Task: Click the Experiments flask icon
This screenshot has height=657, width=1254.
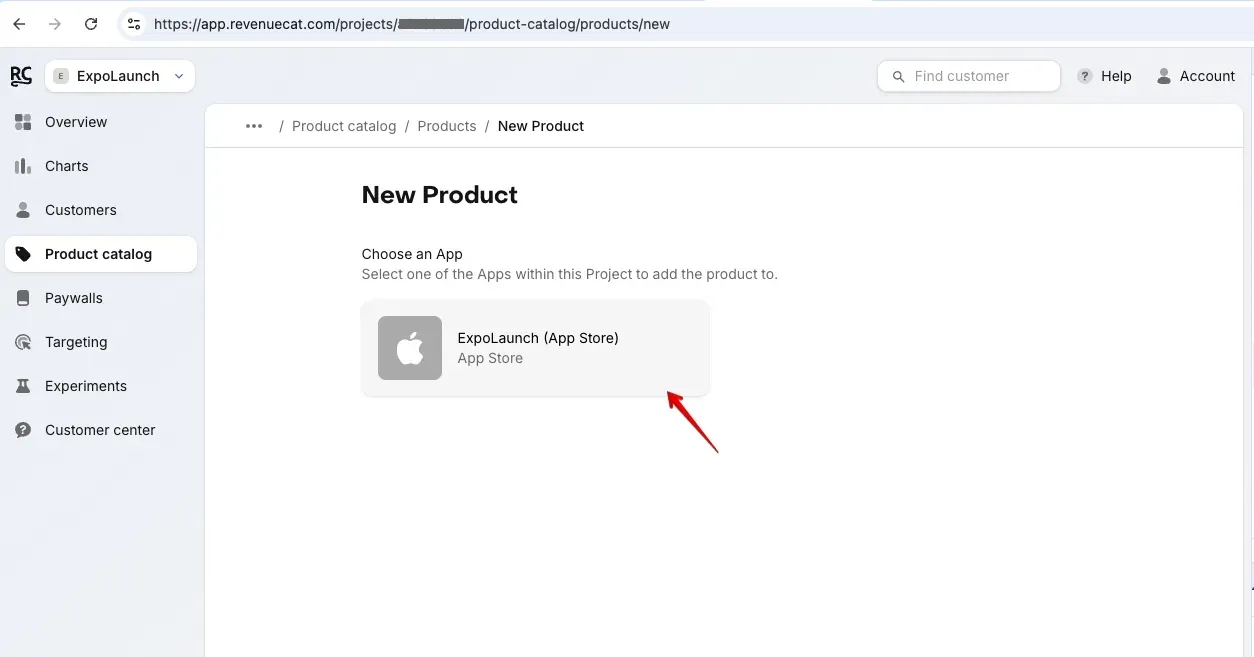Action: click(23, 386)
